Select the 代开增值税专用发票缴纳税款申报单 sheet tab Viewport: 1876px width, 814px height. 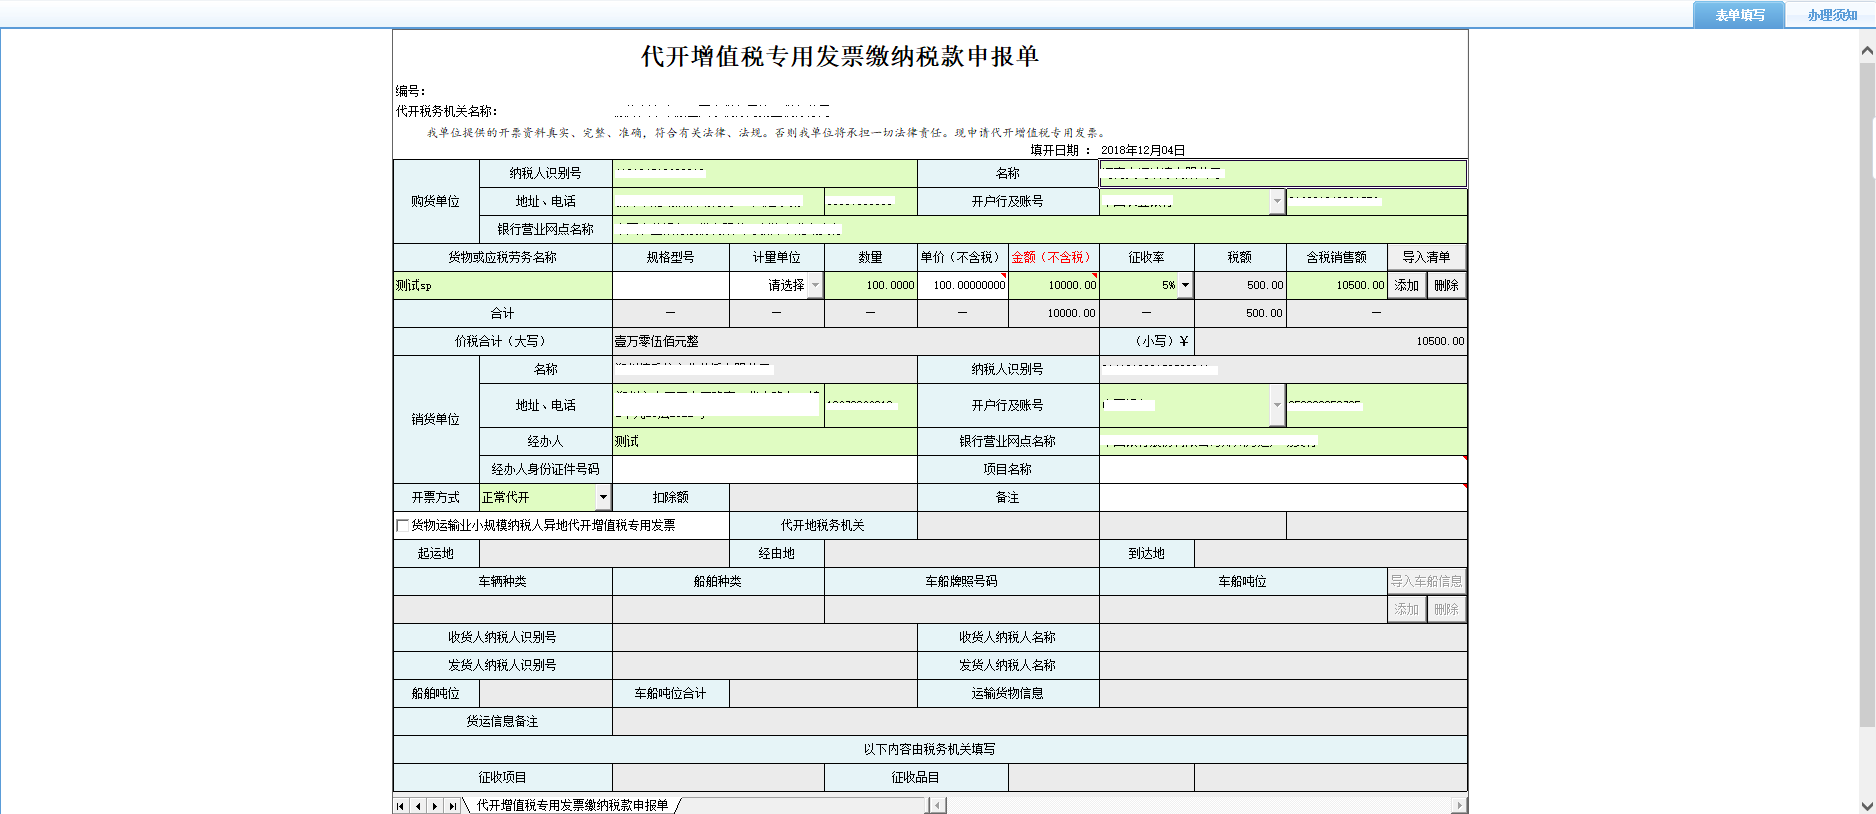[572, 806]
